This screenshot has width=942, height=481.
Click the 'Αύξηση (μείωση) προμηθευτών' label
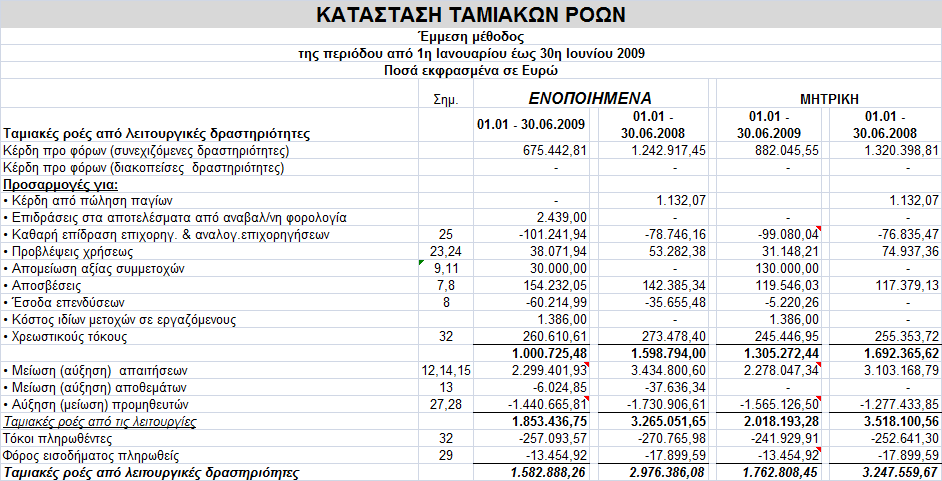(96, 404)
